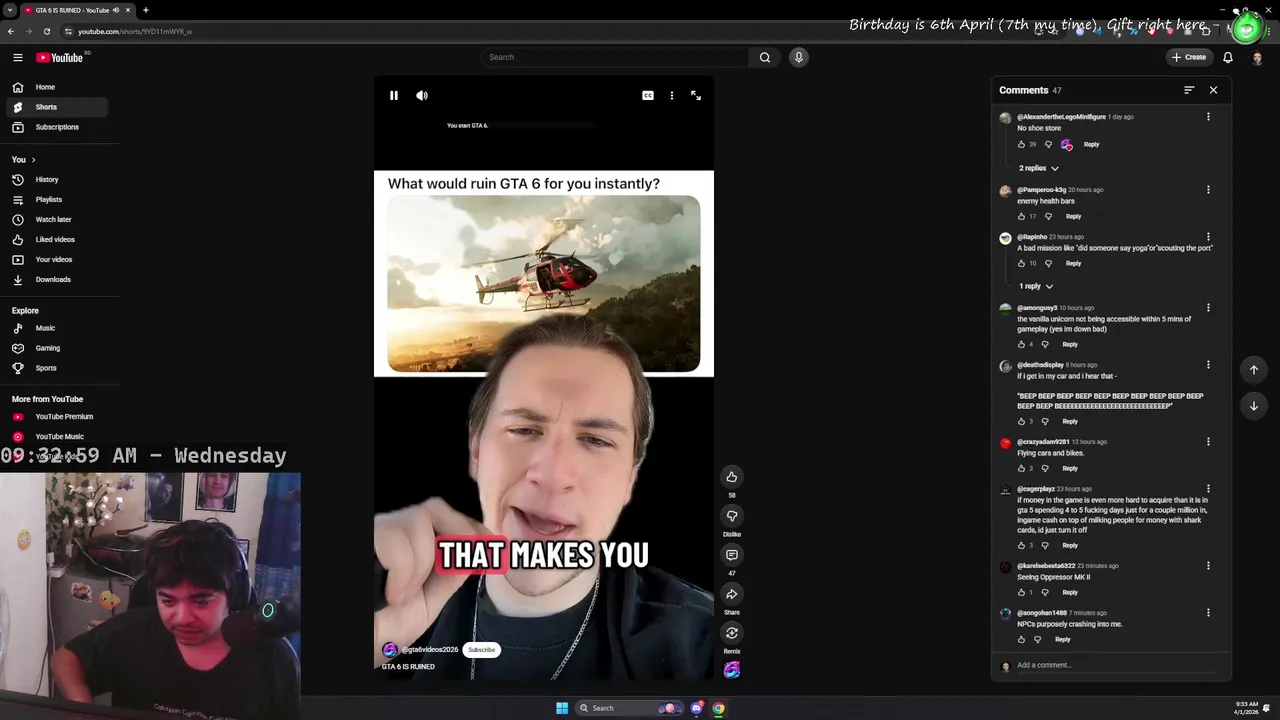The image size is (1280, 720).
Task: Remix this Short
Action: tap(732, 633)
